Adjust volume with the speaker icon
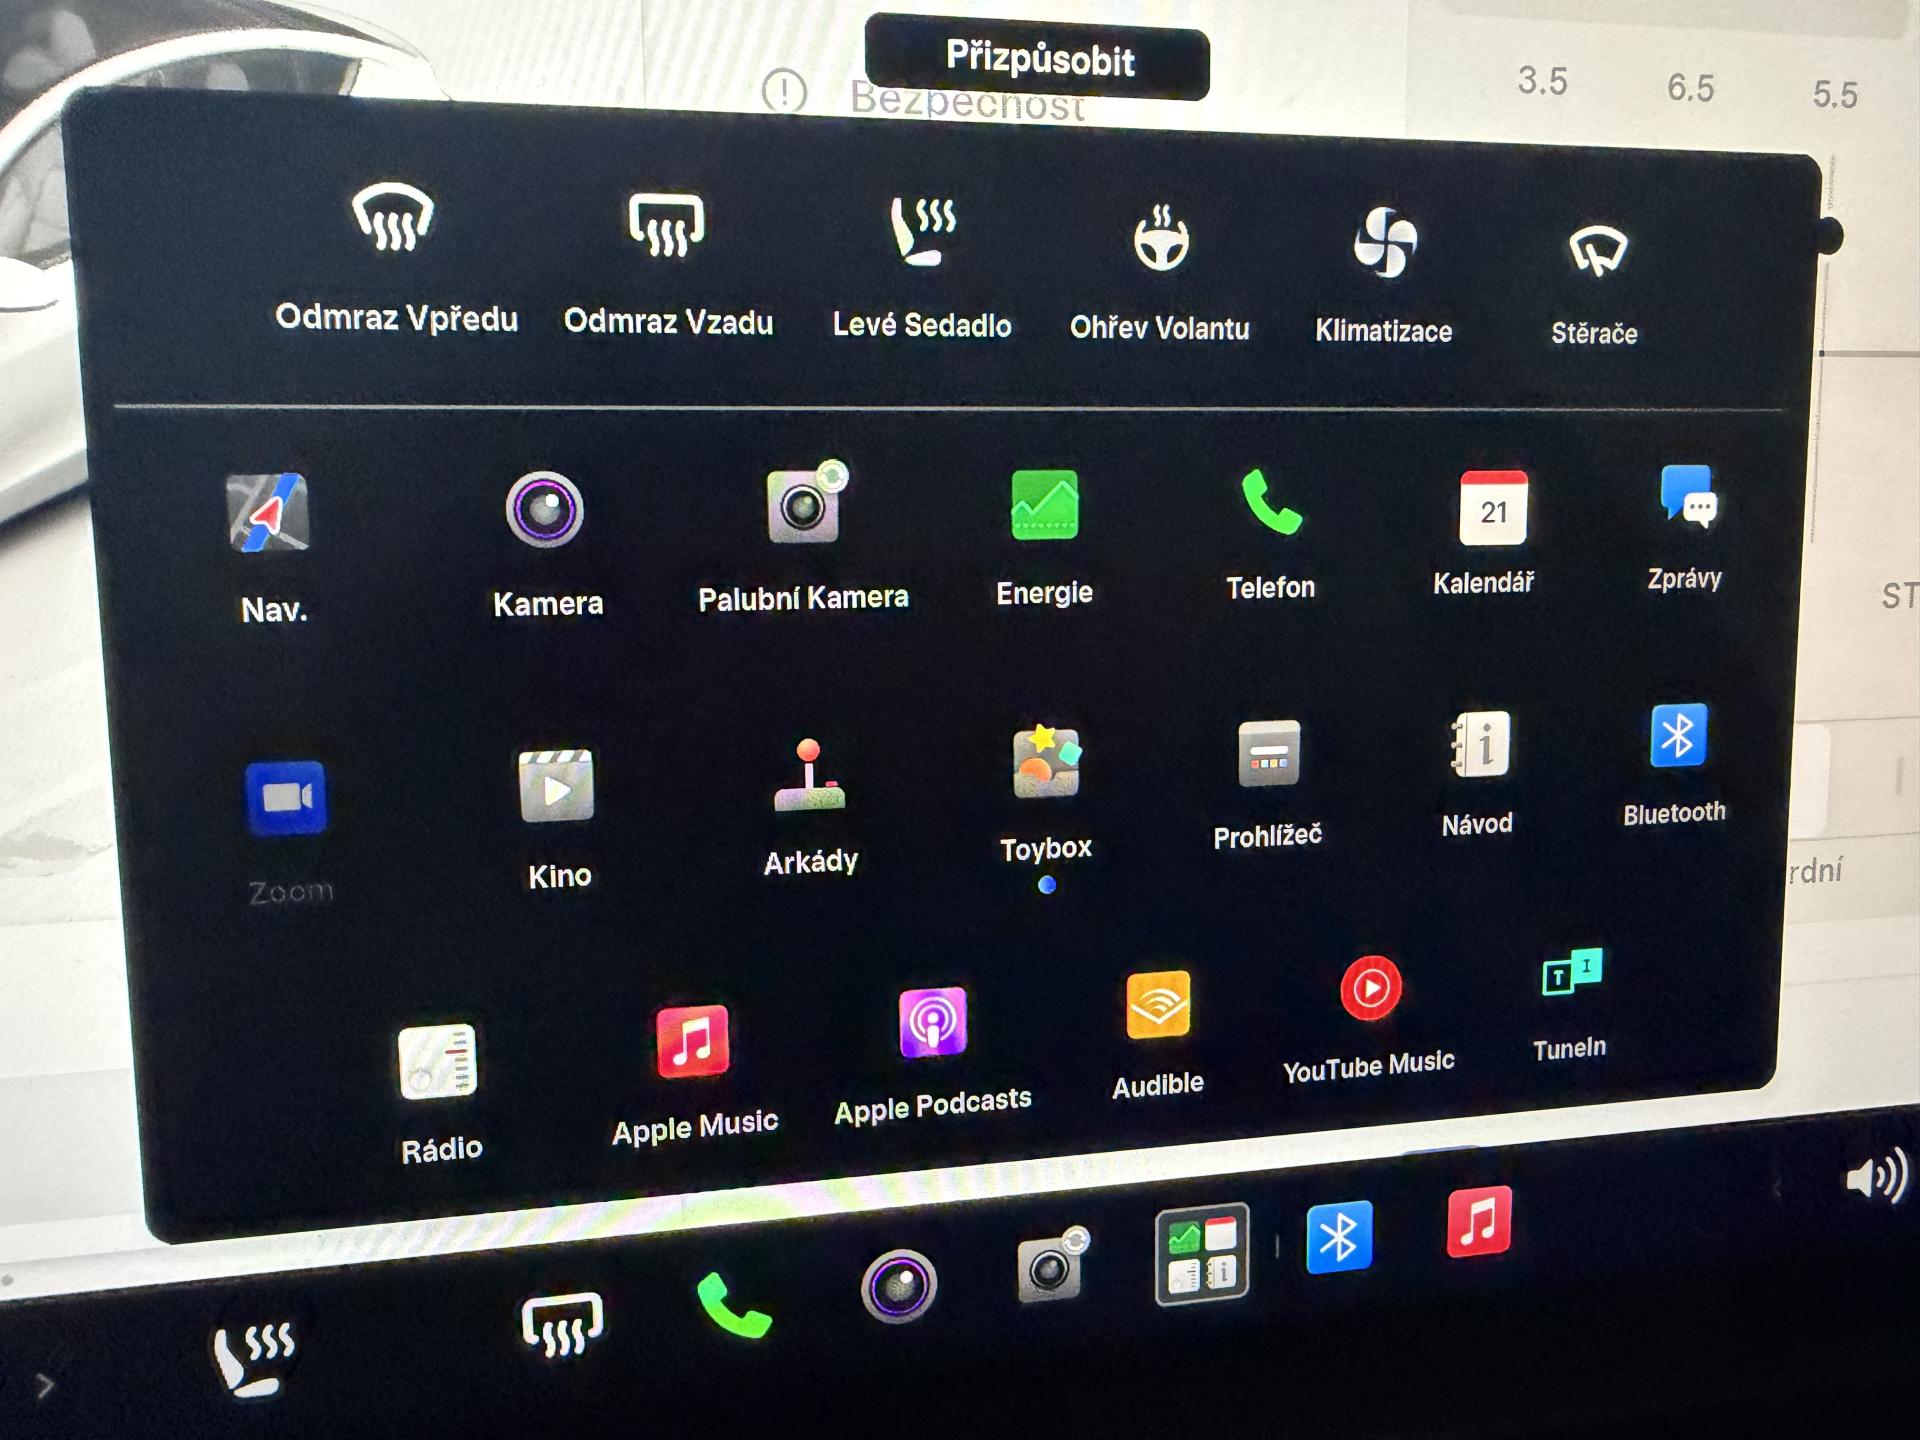Image resolution: width=1920 pixels, height=1440 pixels. click(1876, 1177)
